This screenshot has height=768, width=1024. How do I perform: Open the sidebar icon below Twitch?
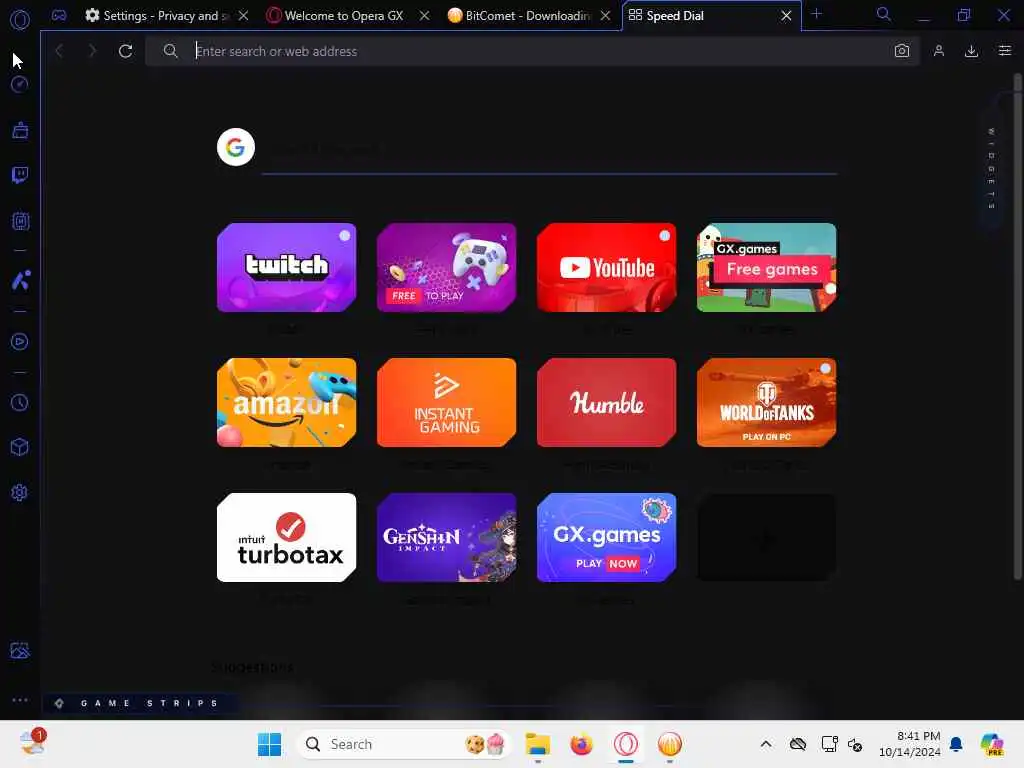(20, 221)
